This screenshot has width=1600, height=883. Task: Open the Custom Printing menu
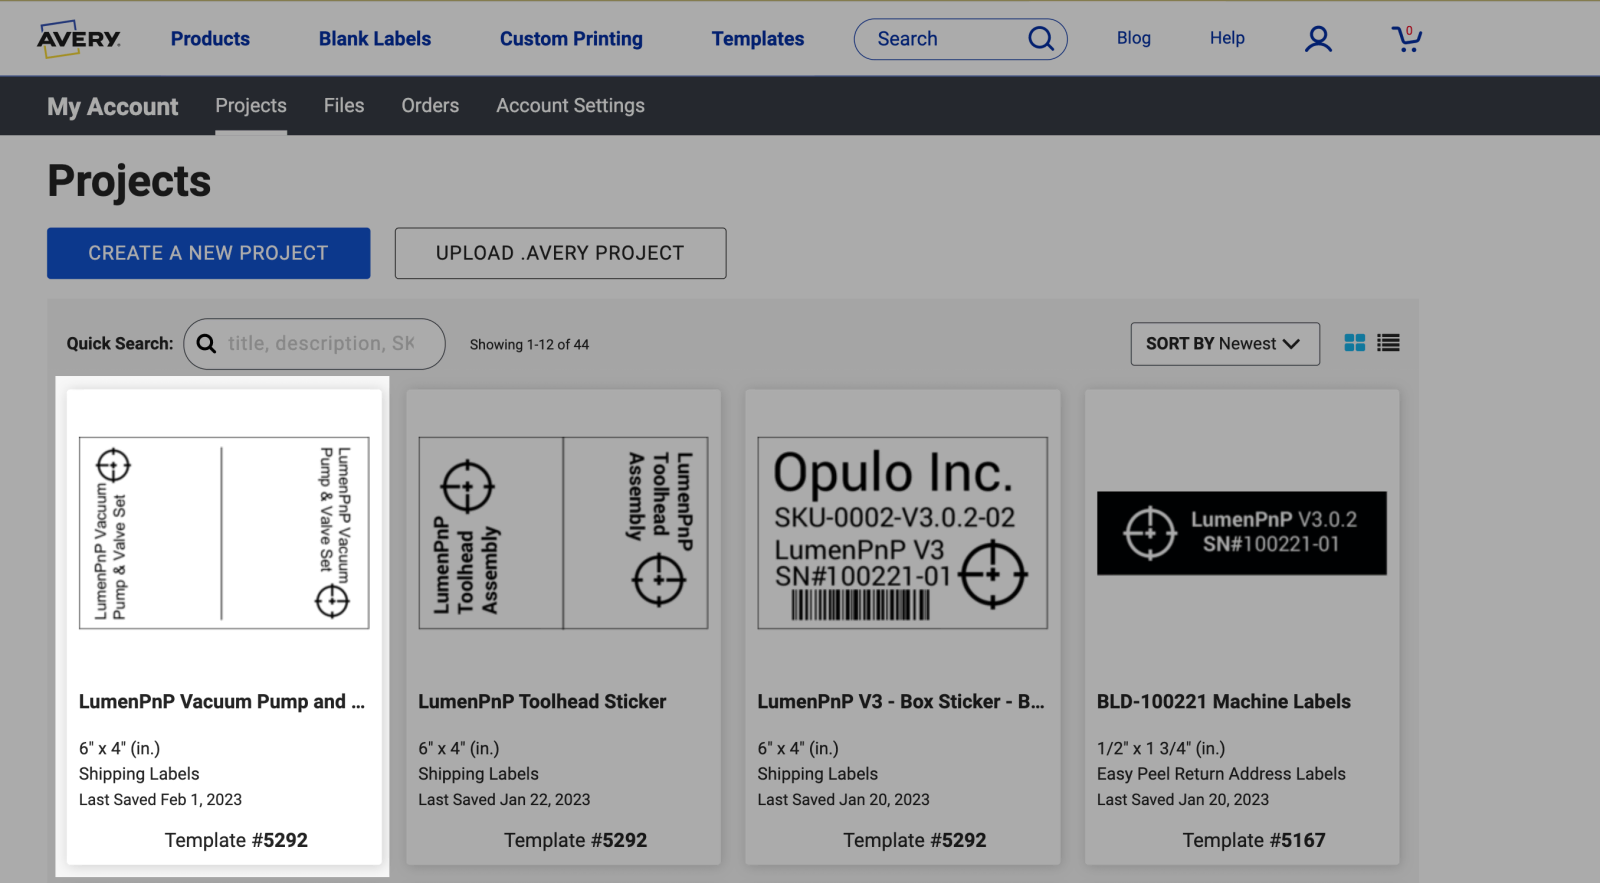click(571, 39)
